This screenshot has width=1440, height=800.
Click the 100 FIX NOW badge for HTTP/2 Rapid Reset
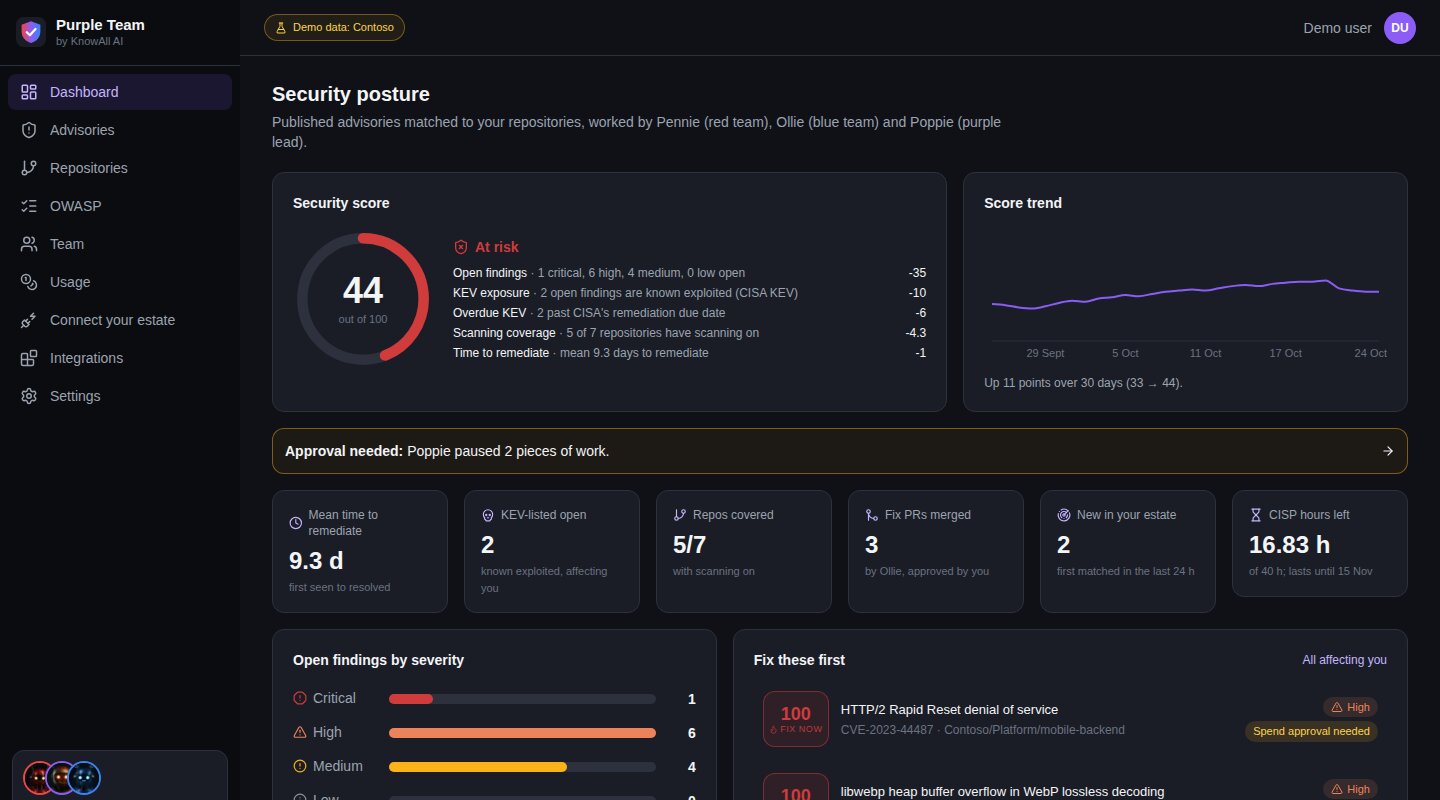pyautogui.click(x=796, y=719)
